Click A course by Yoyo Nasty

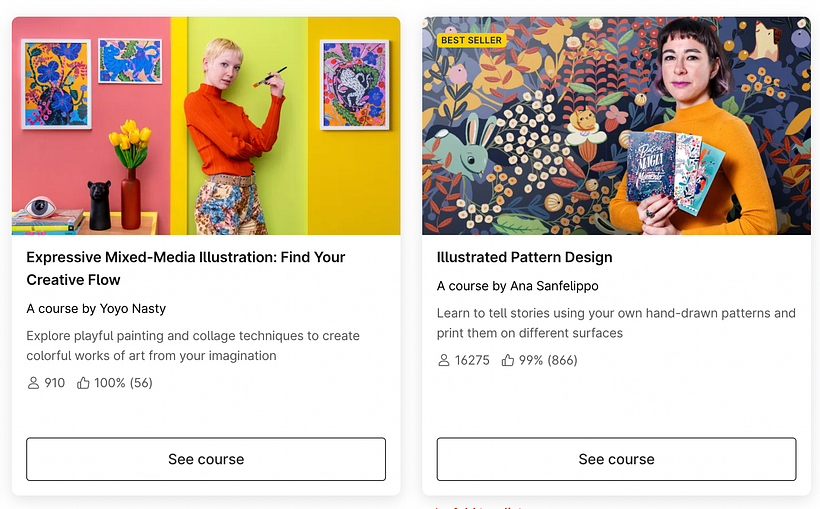[96, 309]
